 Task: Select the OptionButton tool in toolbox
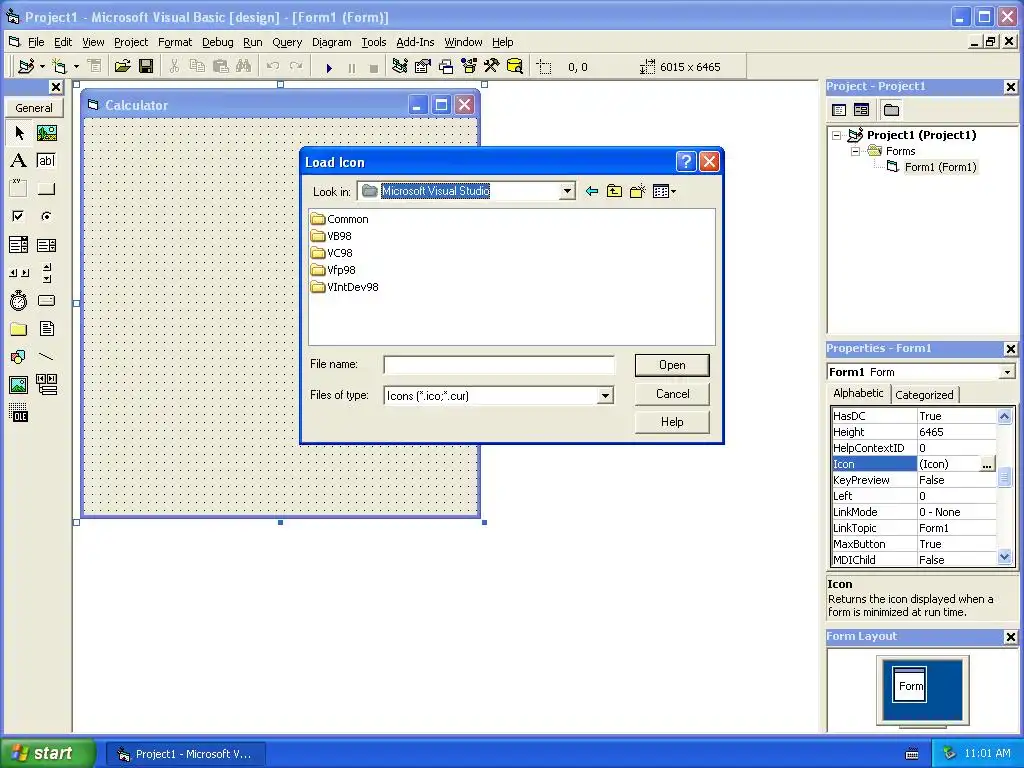pos(46,216)
